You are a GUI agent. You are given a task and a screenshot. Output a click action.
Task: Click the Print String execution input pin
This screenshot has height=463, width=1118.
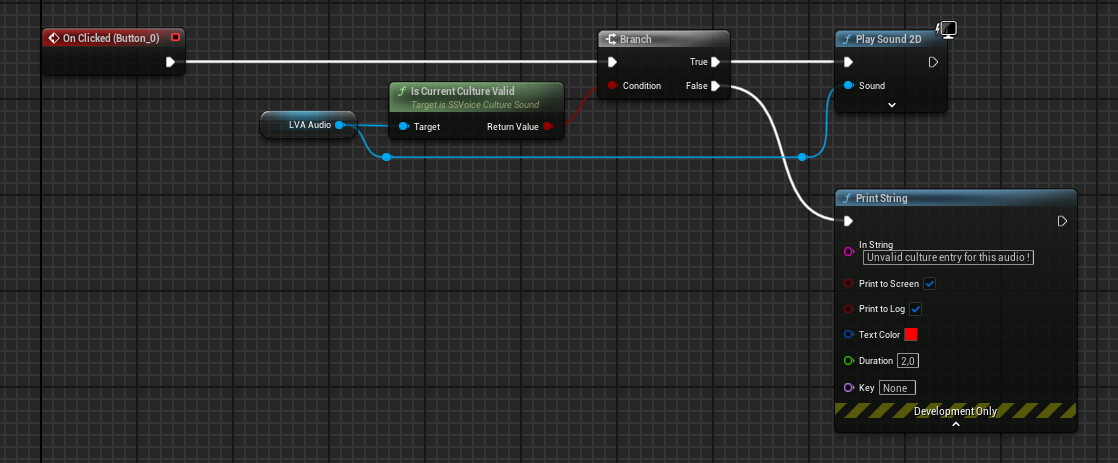tap(848, 221)
